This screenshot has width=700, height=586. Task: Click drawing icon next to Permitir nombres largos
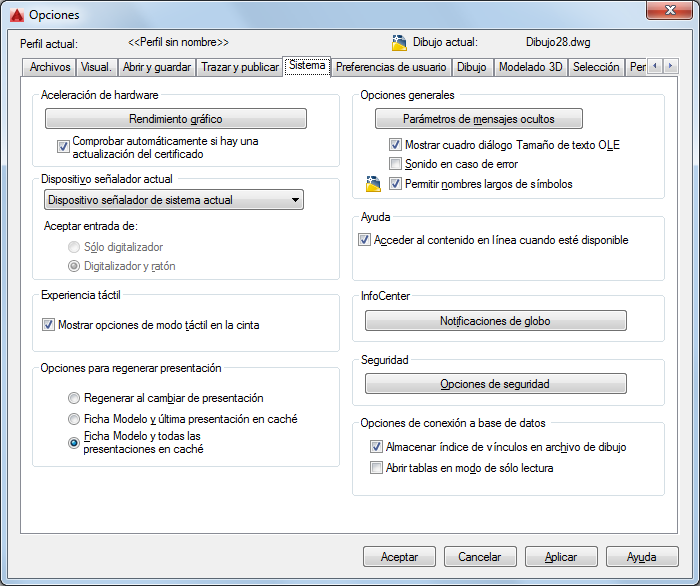373,184
